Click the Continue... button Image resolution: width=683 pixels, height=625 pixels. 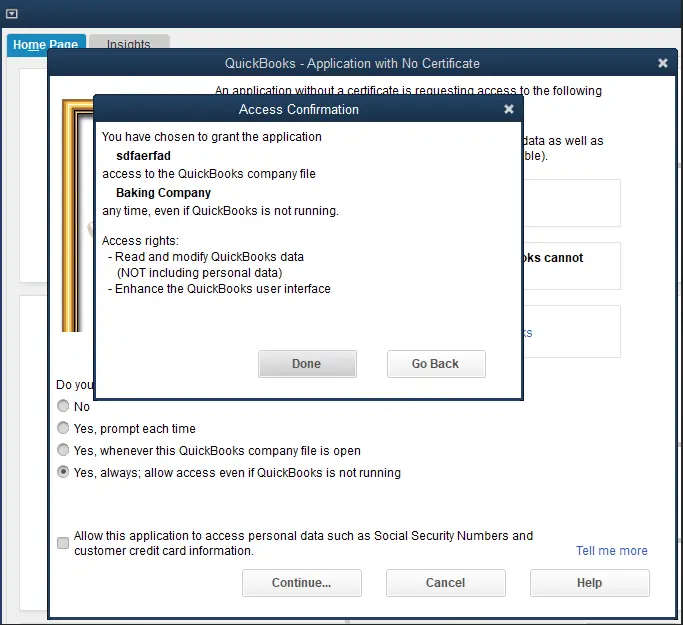point(302,583)
